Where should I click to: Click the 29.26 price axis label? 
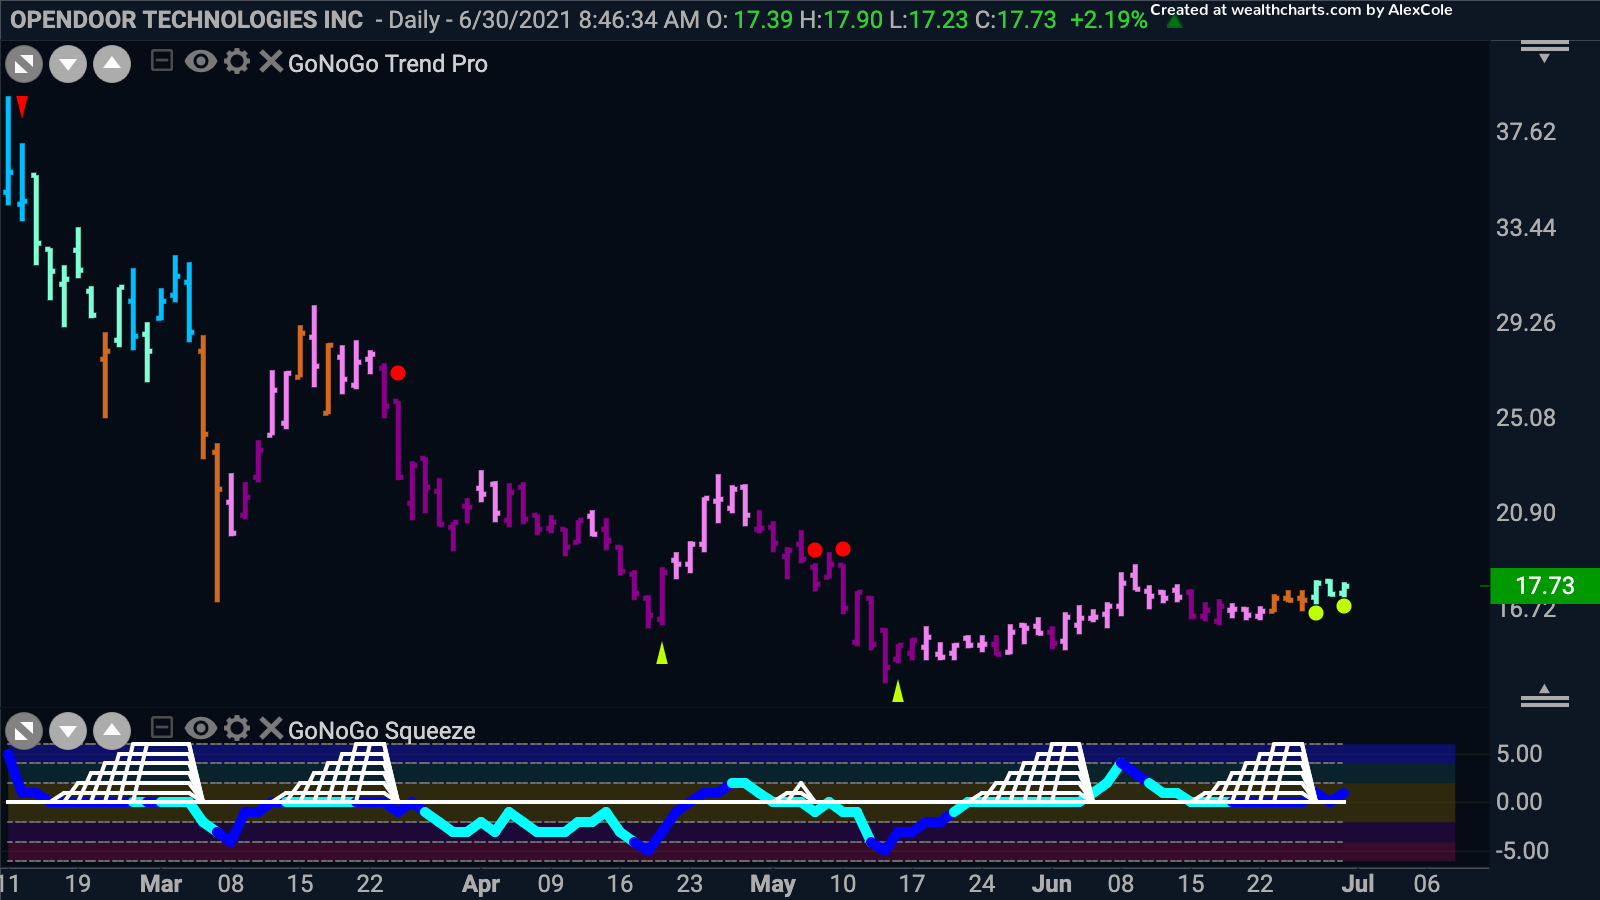coord(1526,323)
